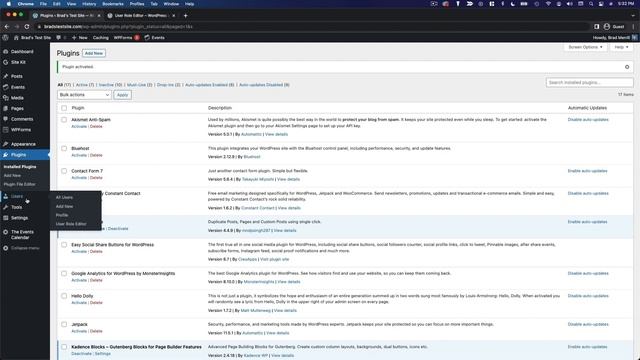Deactivate the Kadence Blocks plugin
The height and width of the screenshot is (360, 640).
[81, 354]
